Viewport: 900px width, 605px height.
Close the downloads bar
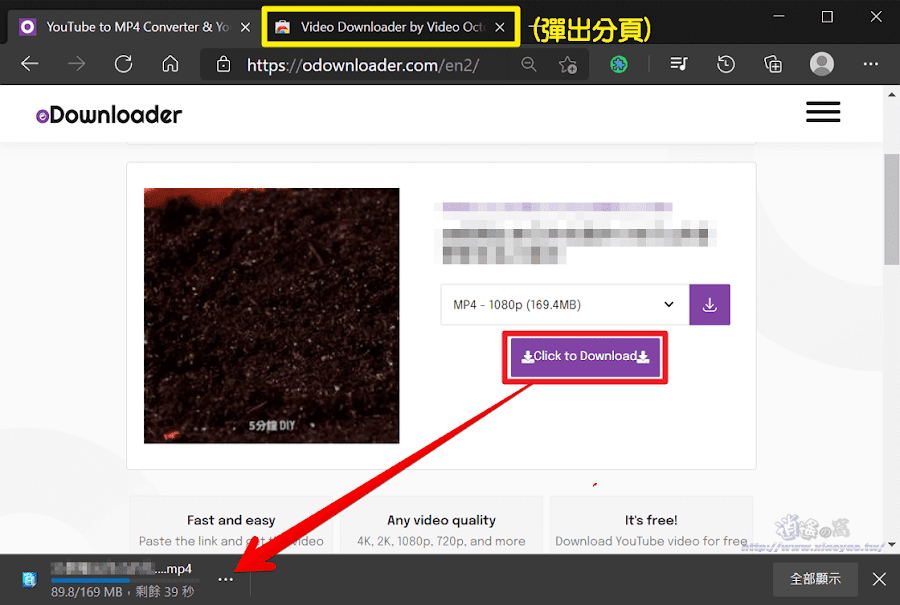pos(879,579)
